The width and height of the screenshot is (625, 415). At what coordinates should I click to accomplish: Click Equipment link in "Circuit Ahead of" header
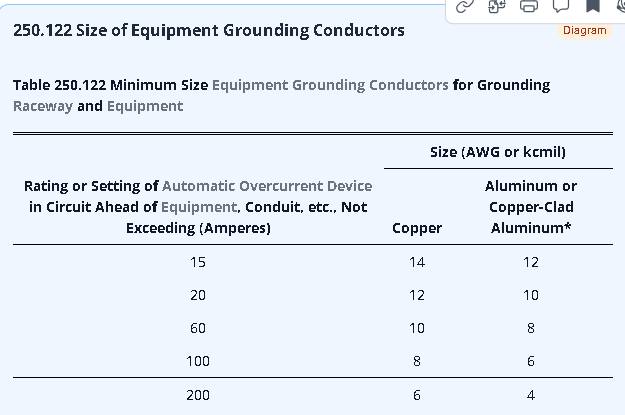[199, 207]
